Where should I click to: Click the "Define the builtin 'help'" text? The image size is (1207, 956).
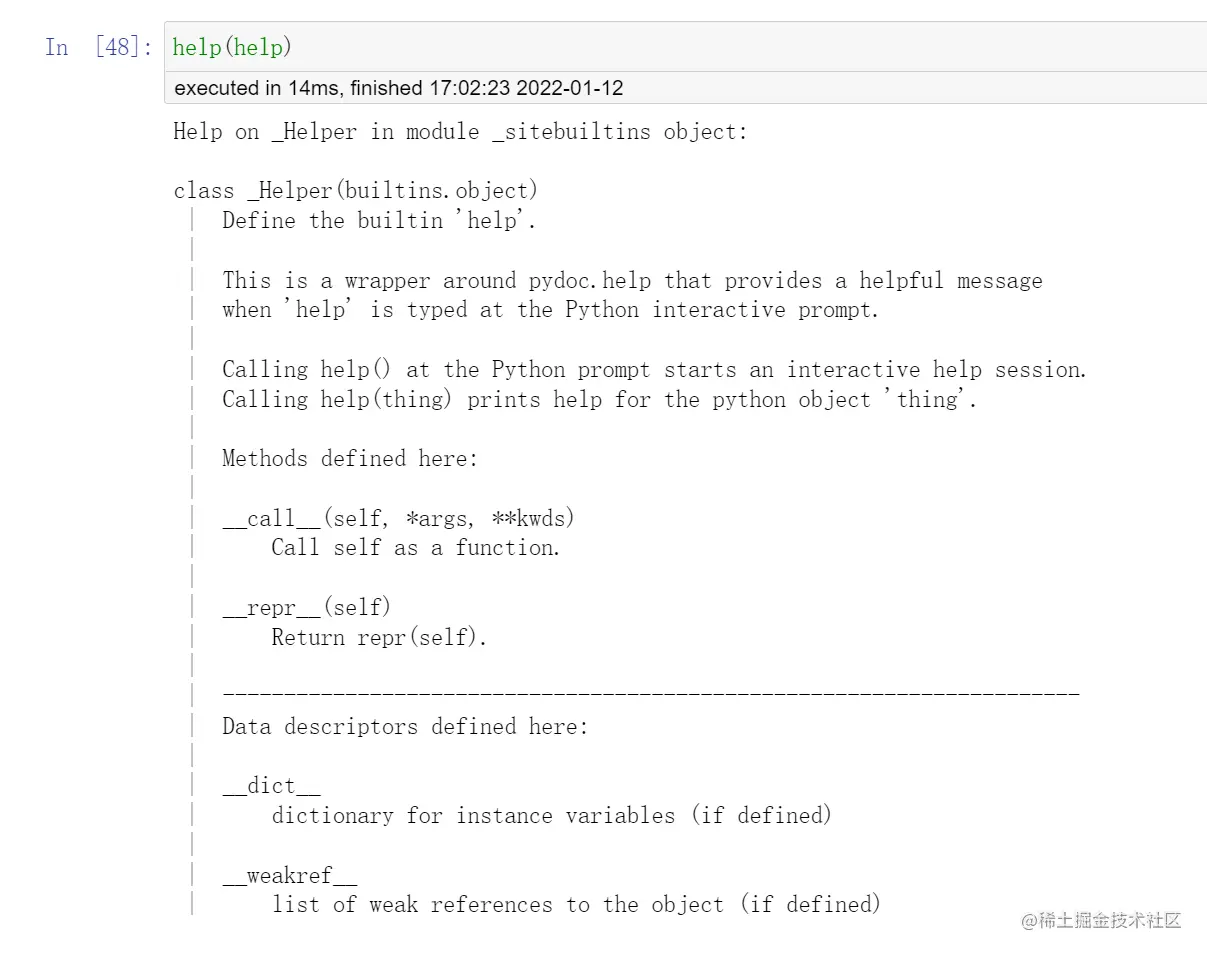coord(379,221)
